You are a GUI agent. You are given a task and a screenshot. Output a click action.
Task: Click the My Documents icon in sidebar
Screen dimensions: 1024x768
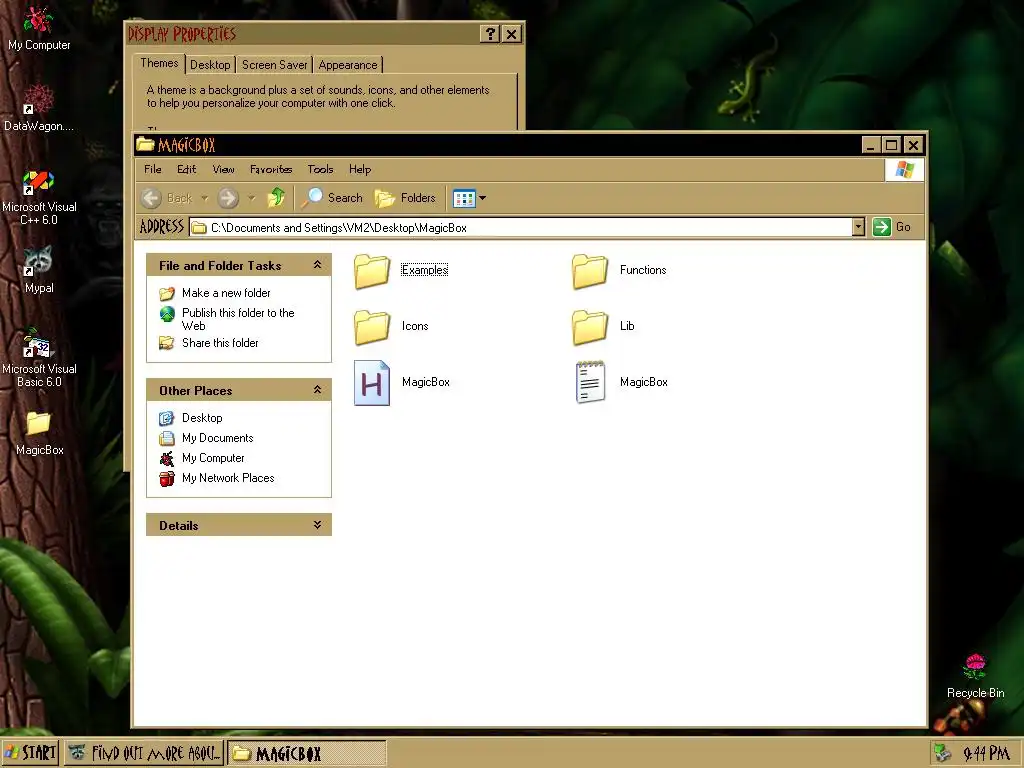[x=167, y=438]
